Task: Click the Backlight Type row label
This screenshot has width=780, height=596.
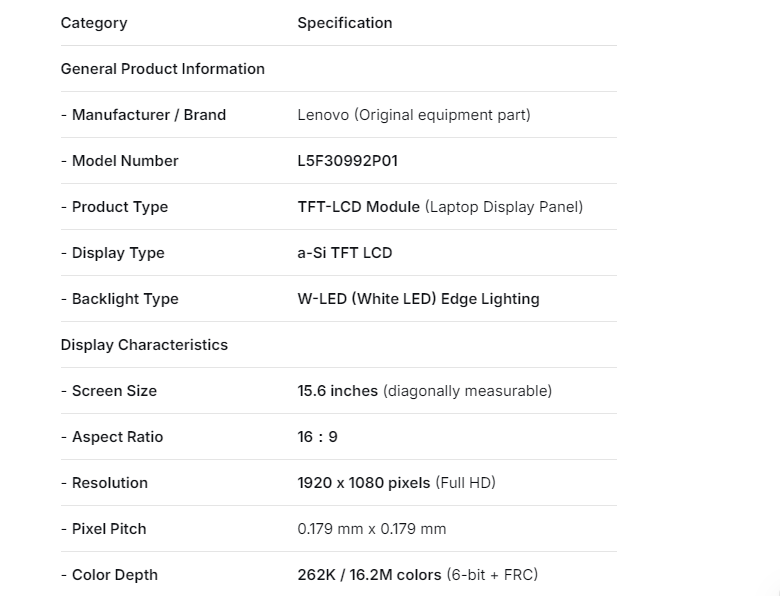Action: pos(119,299)
